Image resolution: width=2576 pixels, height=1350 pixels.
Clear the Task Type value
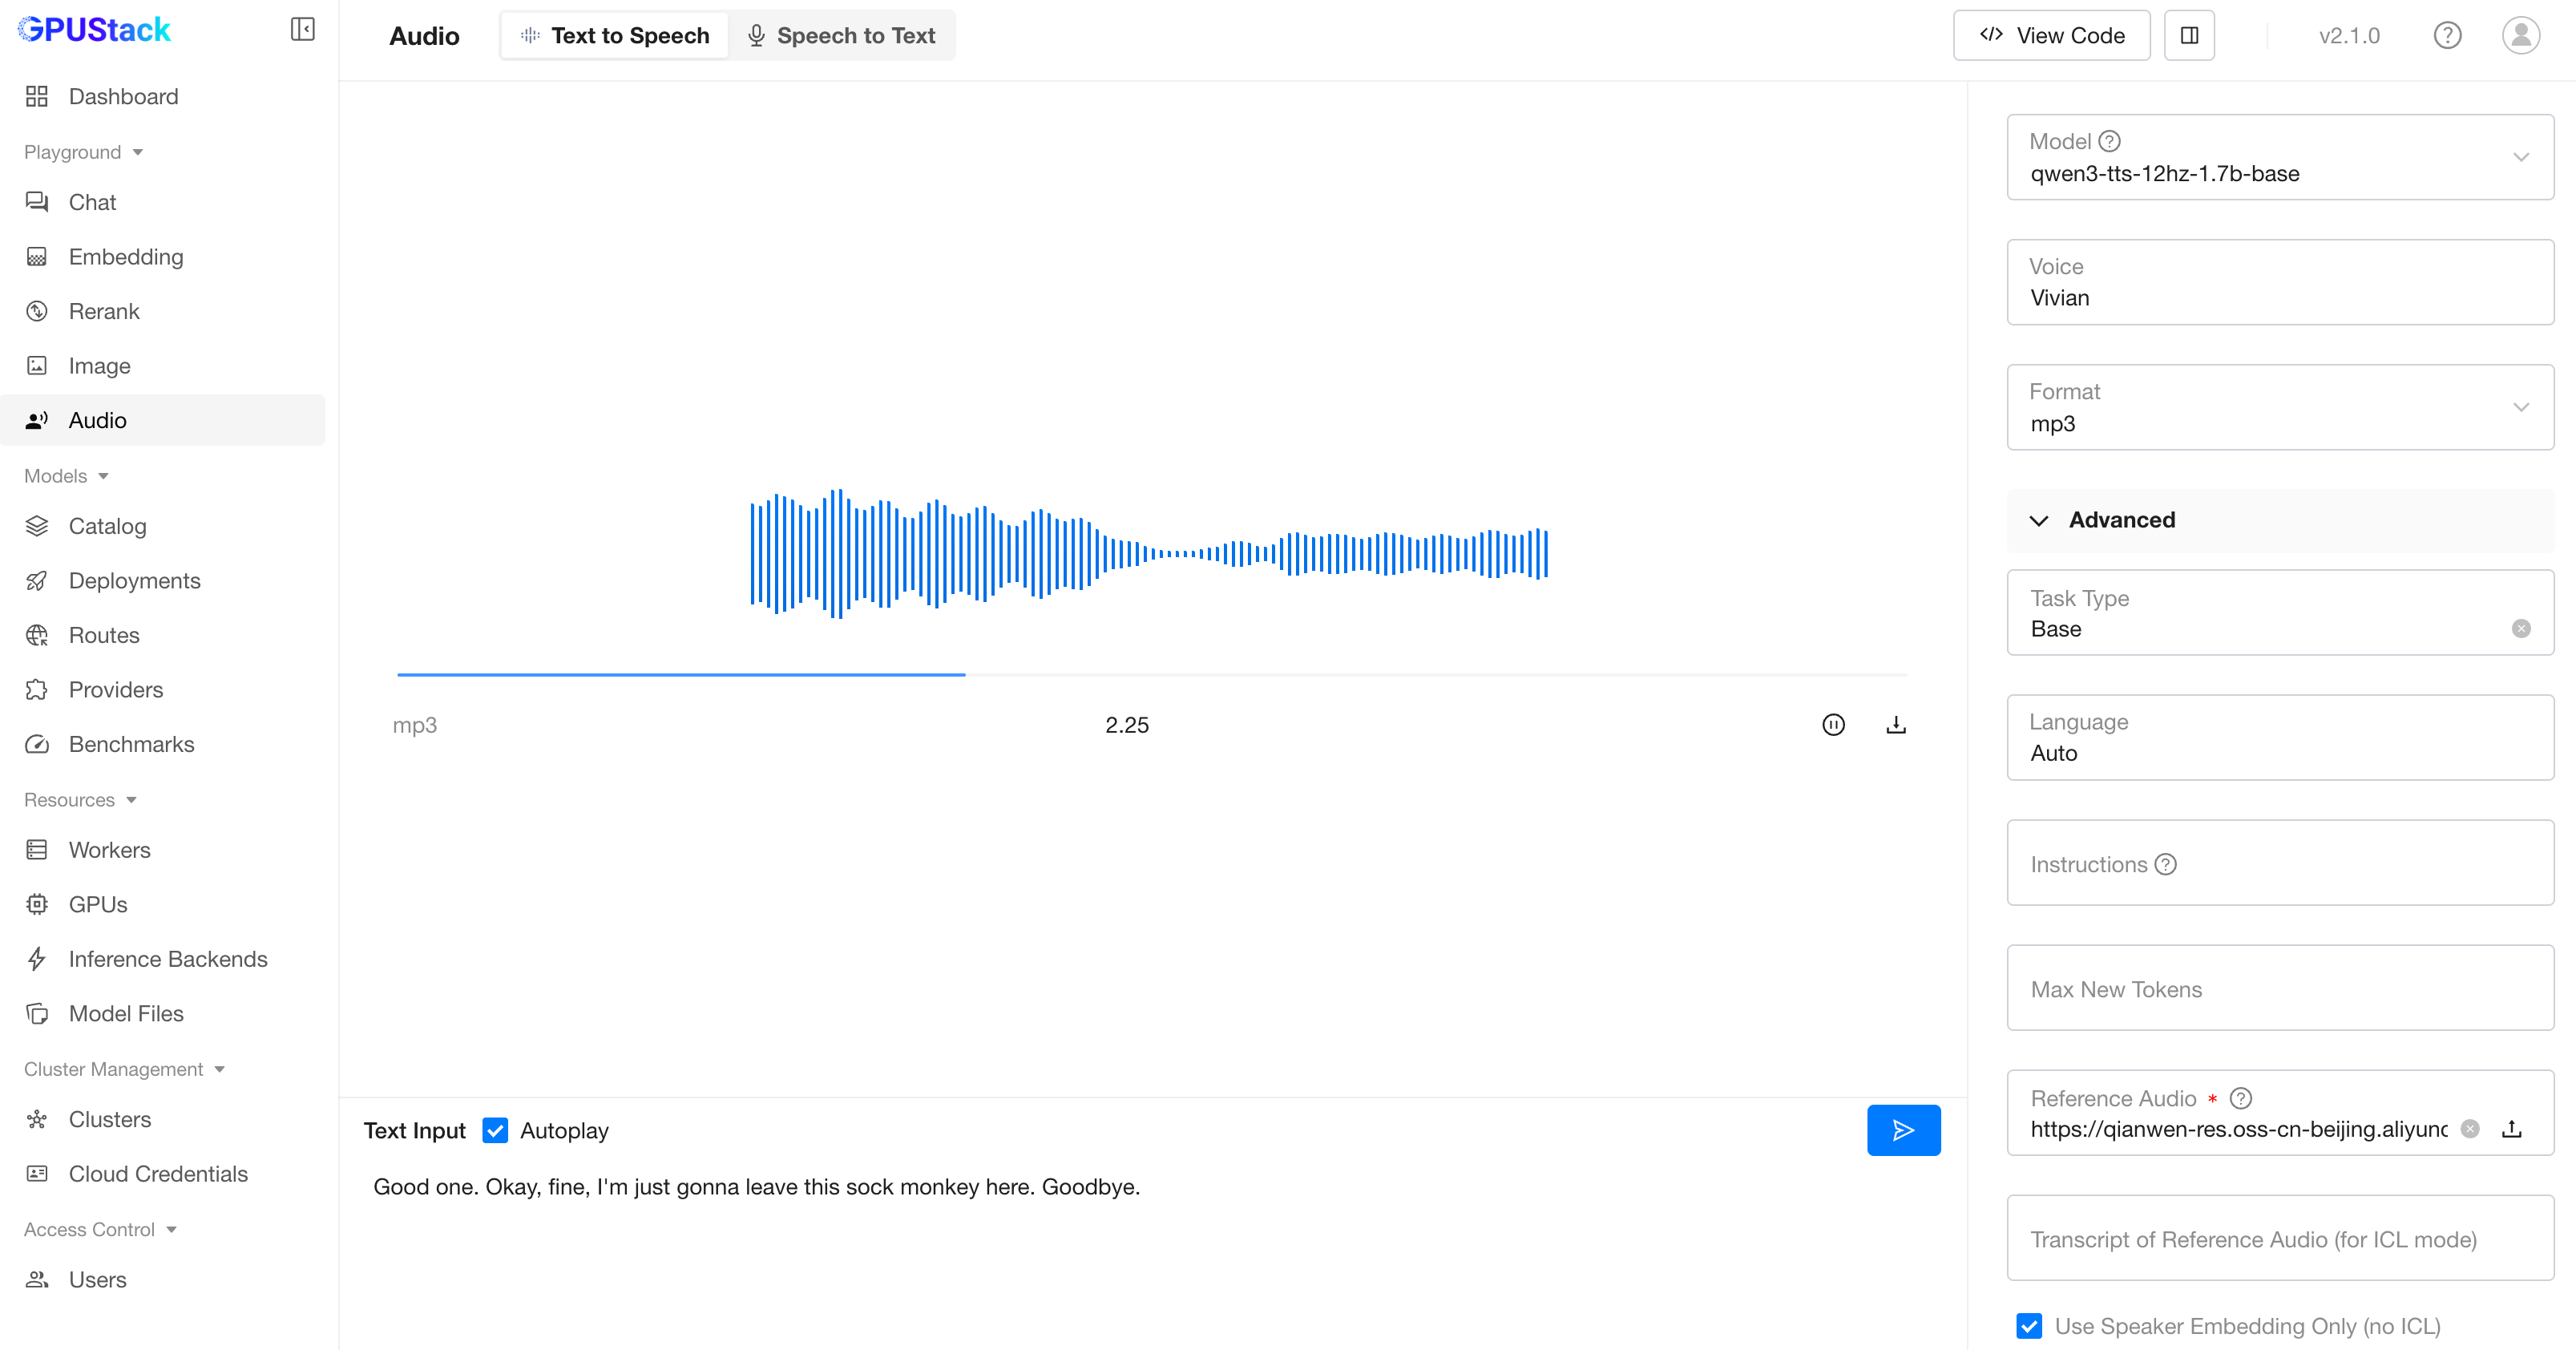pyautogui.click(x=2521, y=629)
